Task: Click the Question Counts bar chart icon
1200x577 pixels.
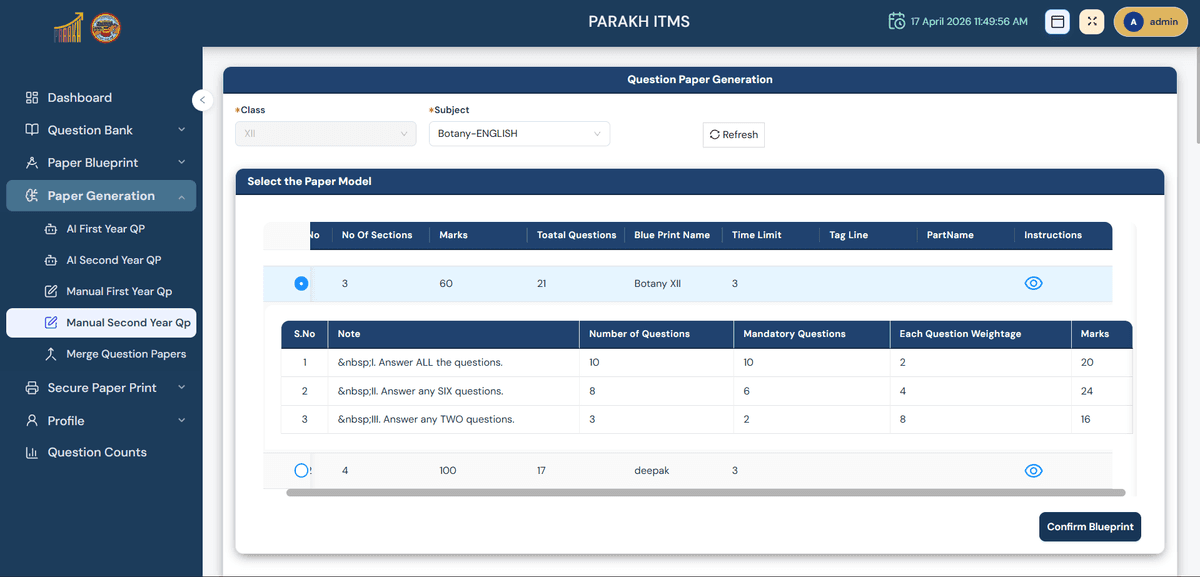Action: 32,453
